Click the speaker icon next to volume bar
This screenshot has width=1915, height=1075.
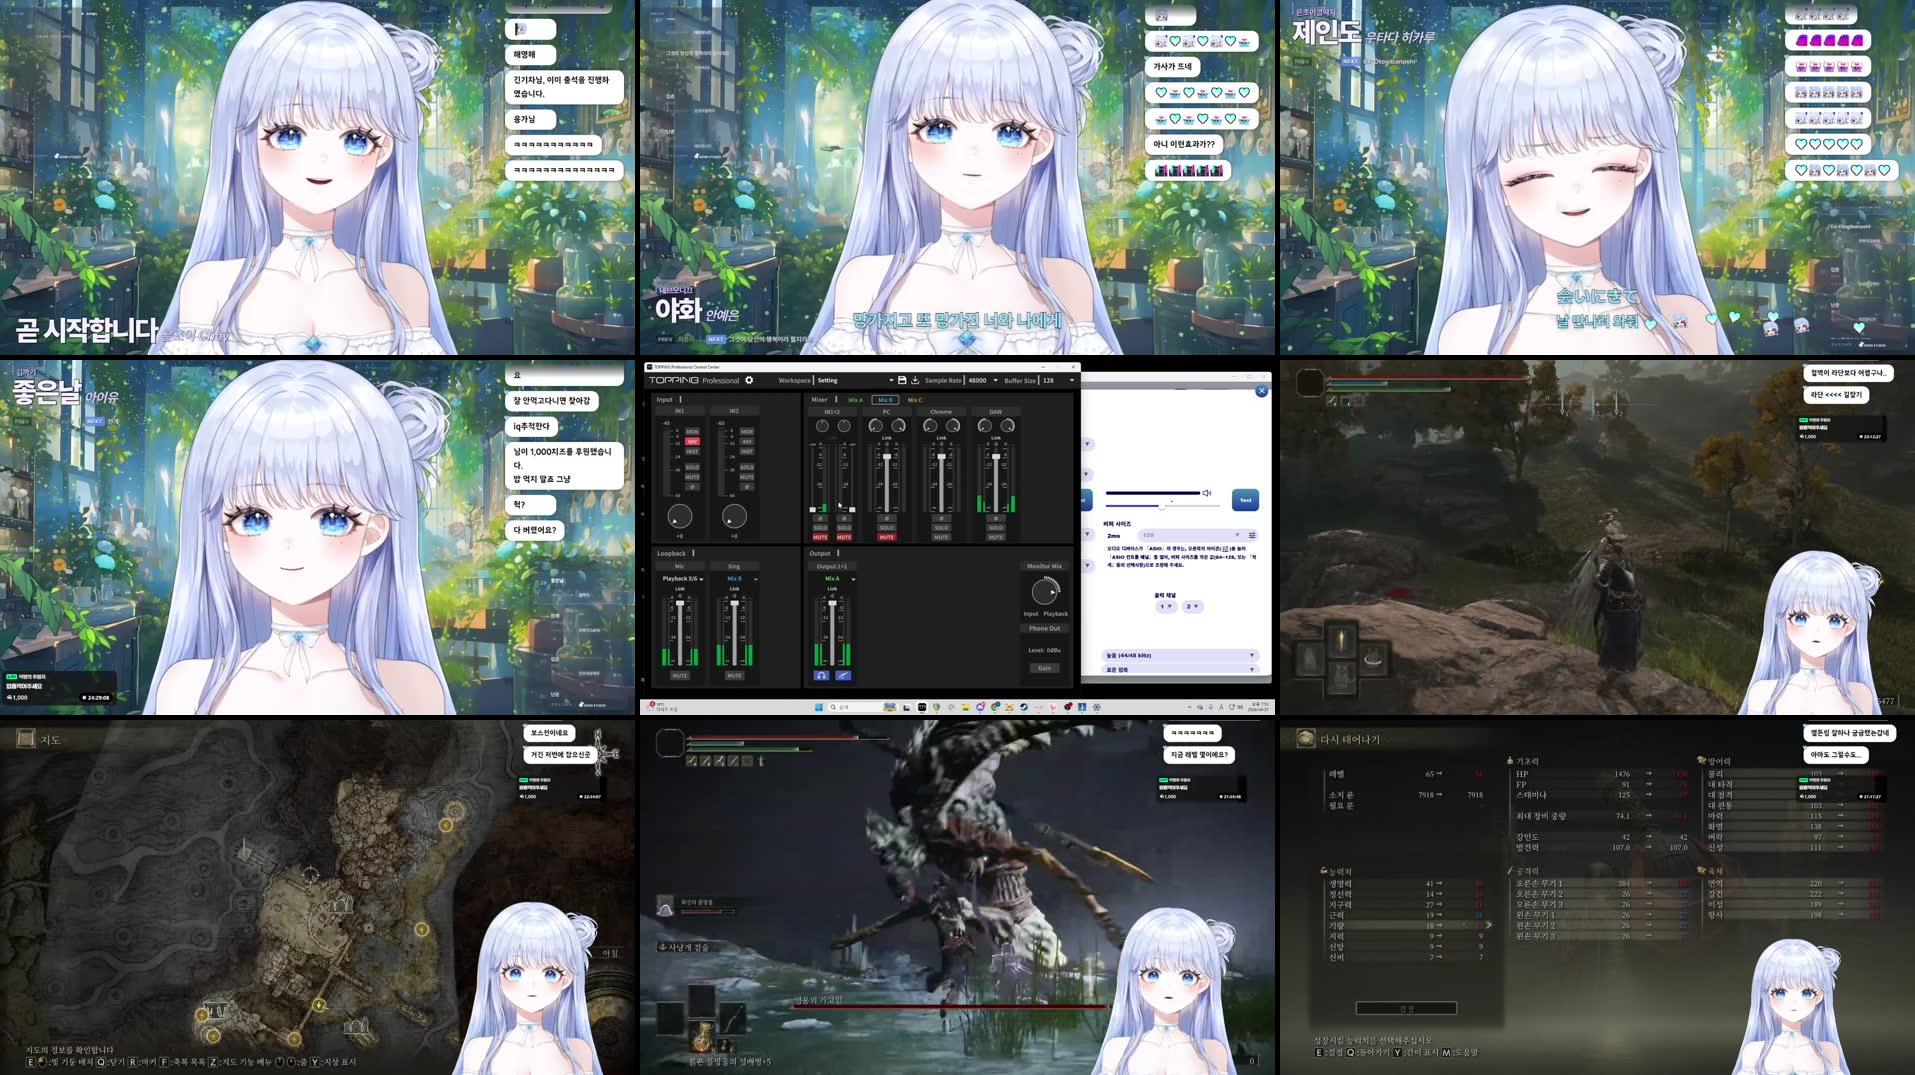coord(1207,493)
